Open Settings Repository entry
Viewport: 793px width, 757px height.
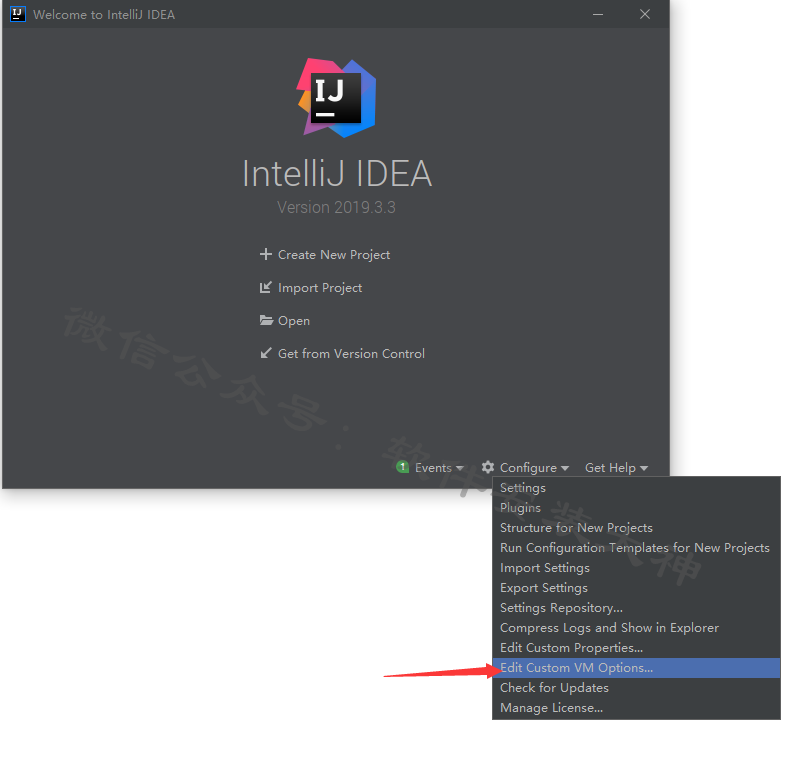click(636, 607)
